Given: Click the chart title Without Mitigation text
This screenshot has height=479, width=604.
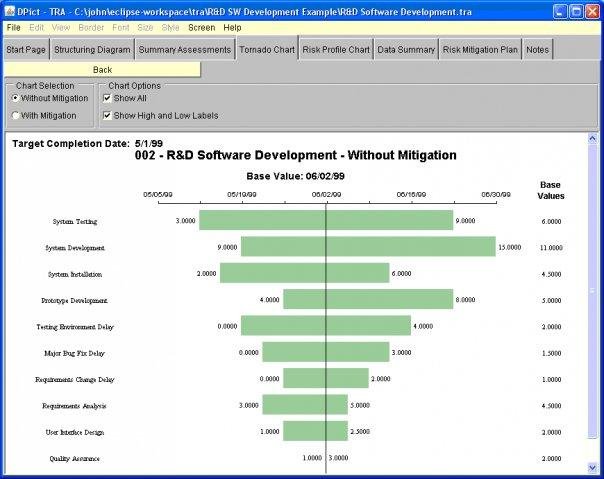Looking at the screenshot, I should pyautogui.click(x=402, y=155).
